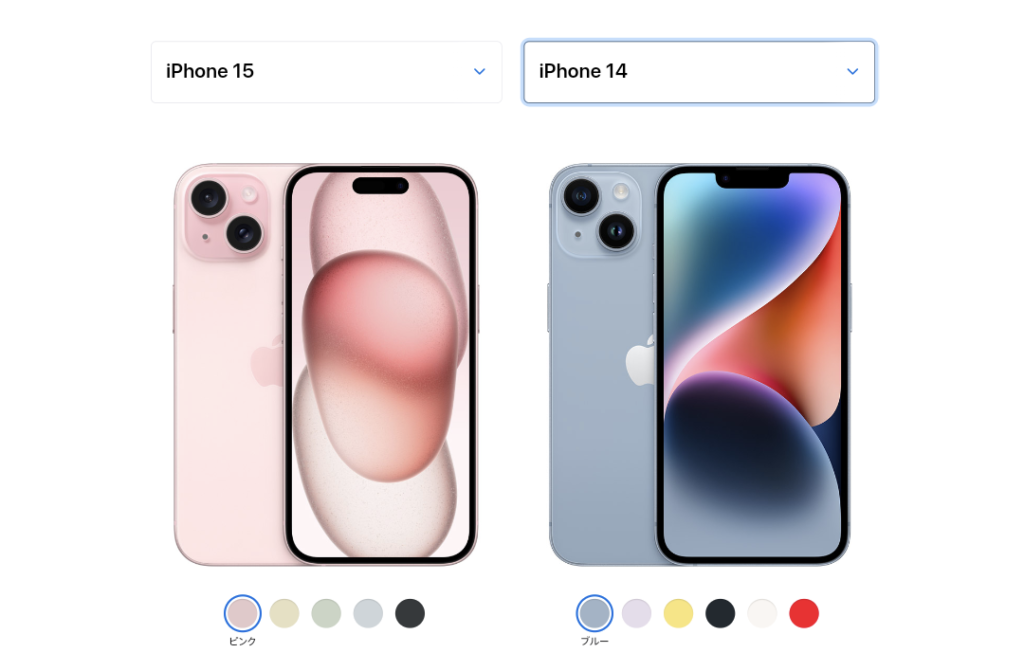Click the iPhone 14 text in selector

(583, 71)
